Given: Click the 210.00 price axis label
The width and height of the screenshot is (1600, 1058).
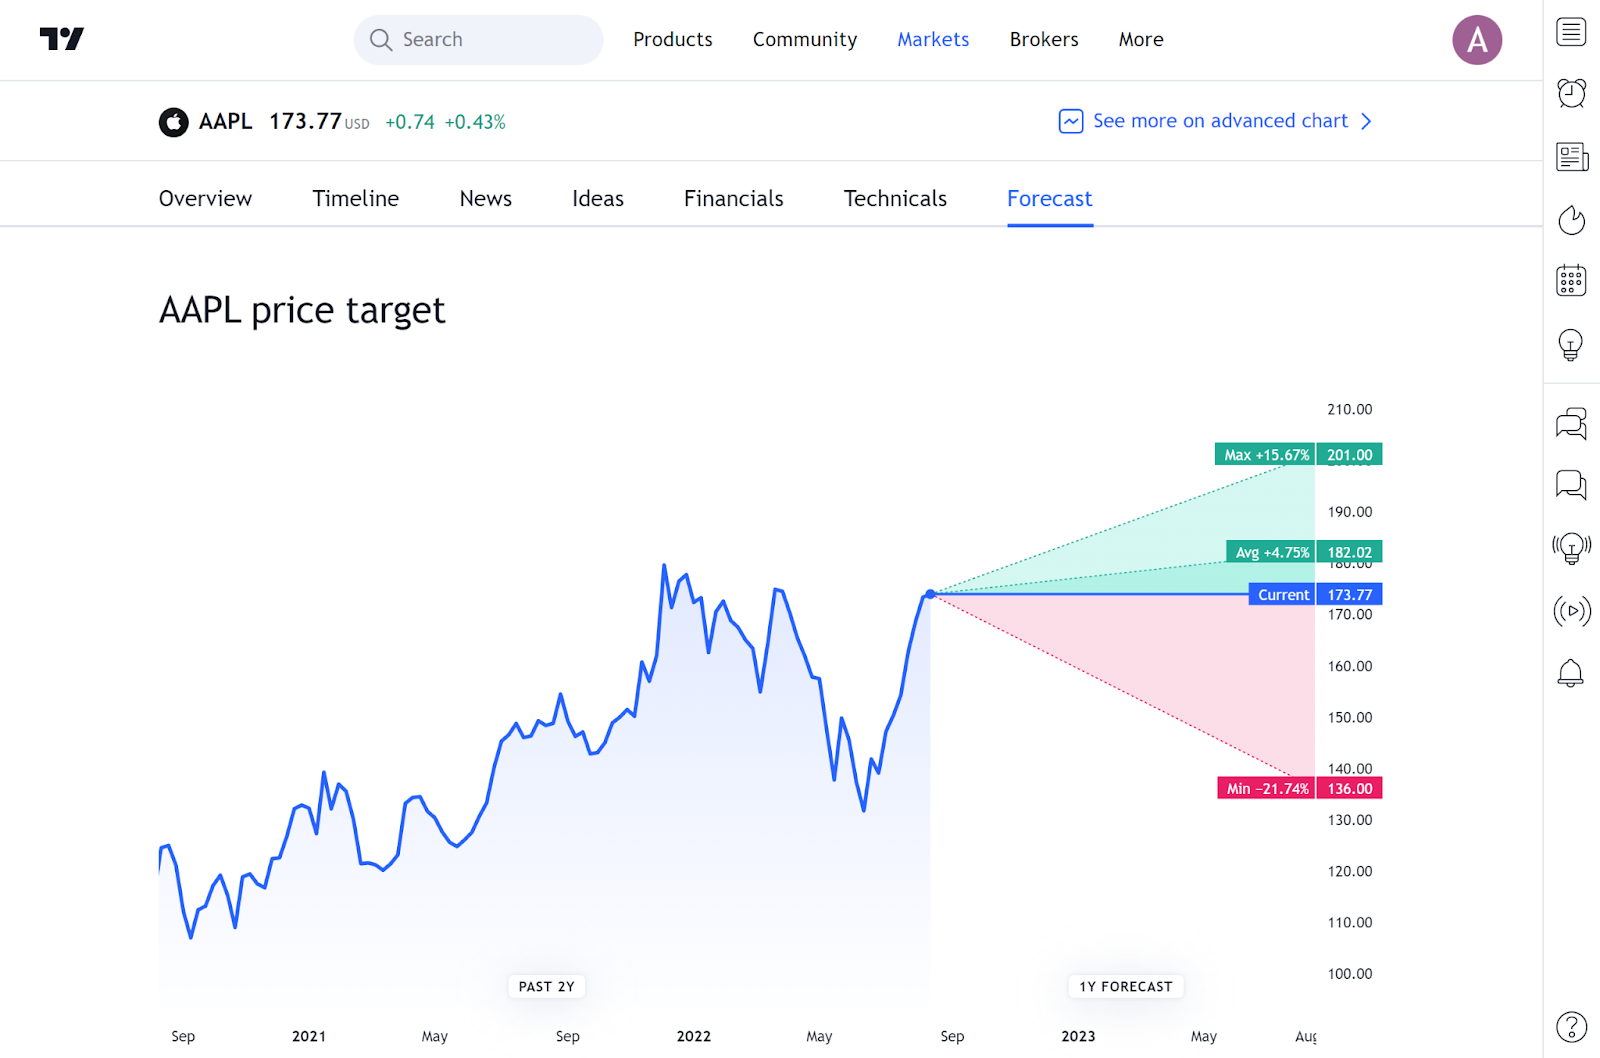Looking at the screenshot, I should pos(1349,409).
